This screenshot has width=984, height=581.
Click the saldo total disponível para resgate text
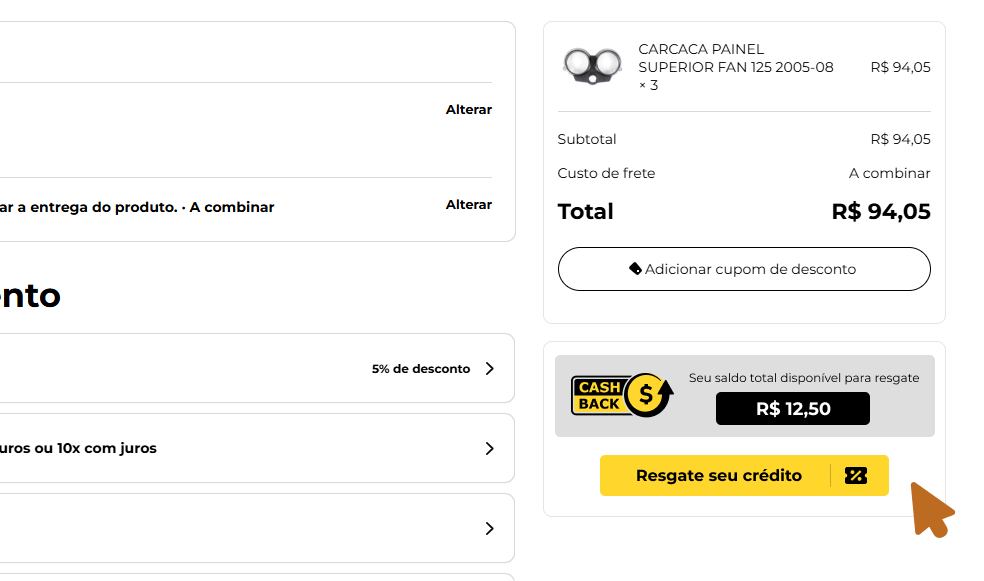(x=804, y=378)
